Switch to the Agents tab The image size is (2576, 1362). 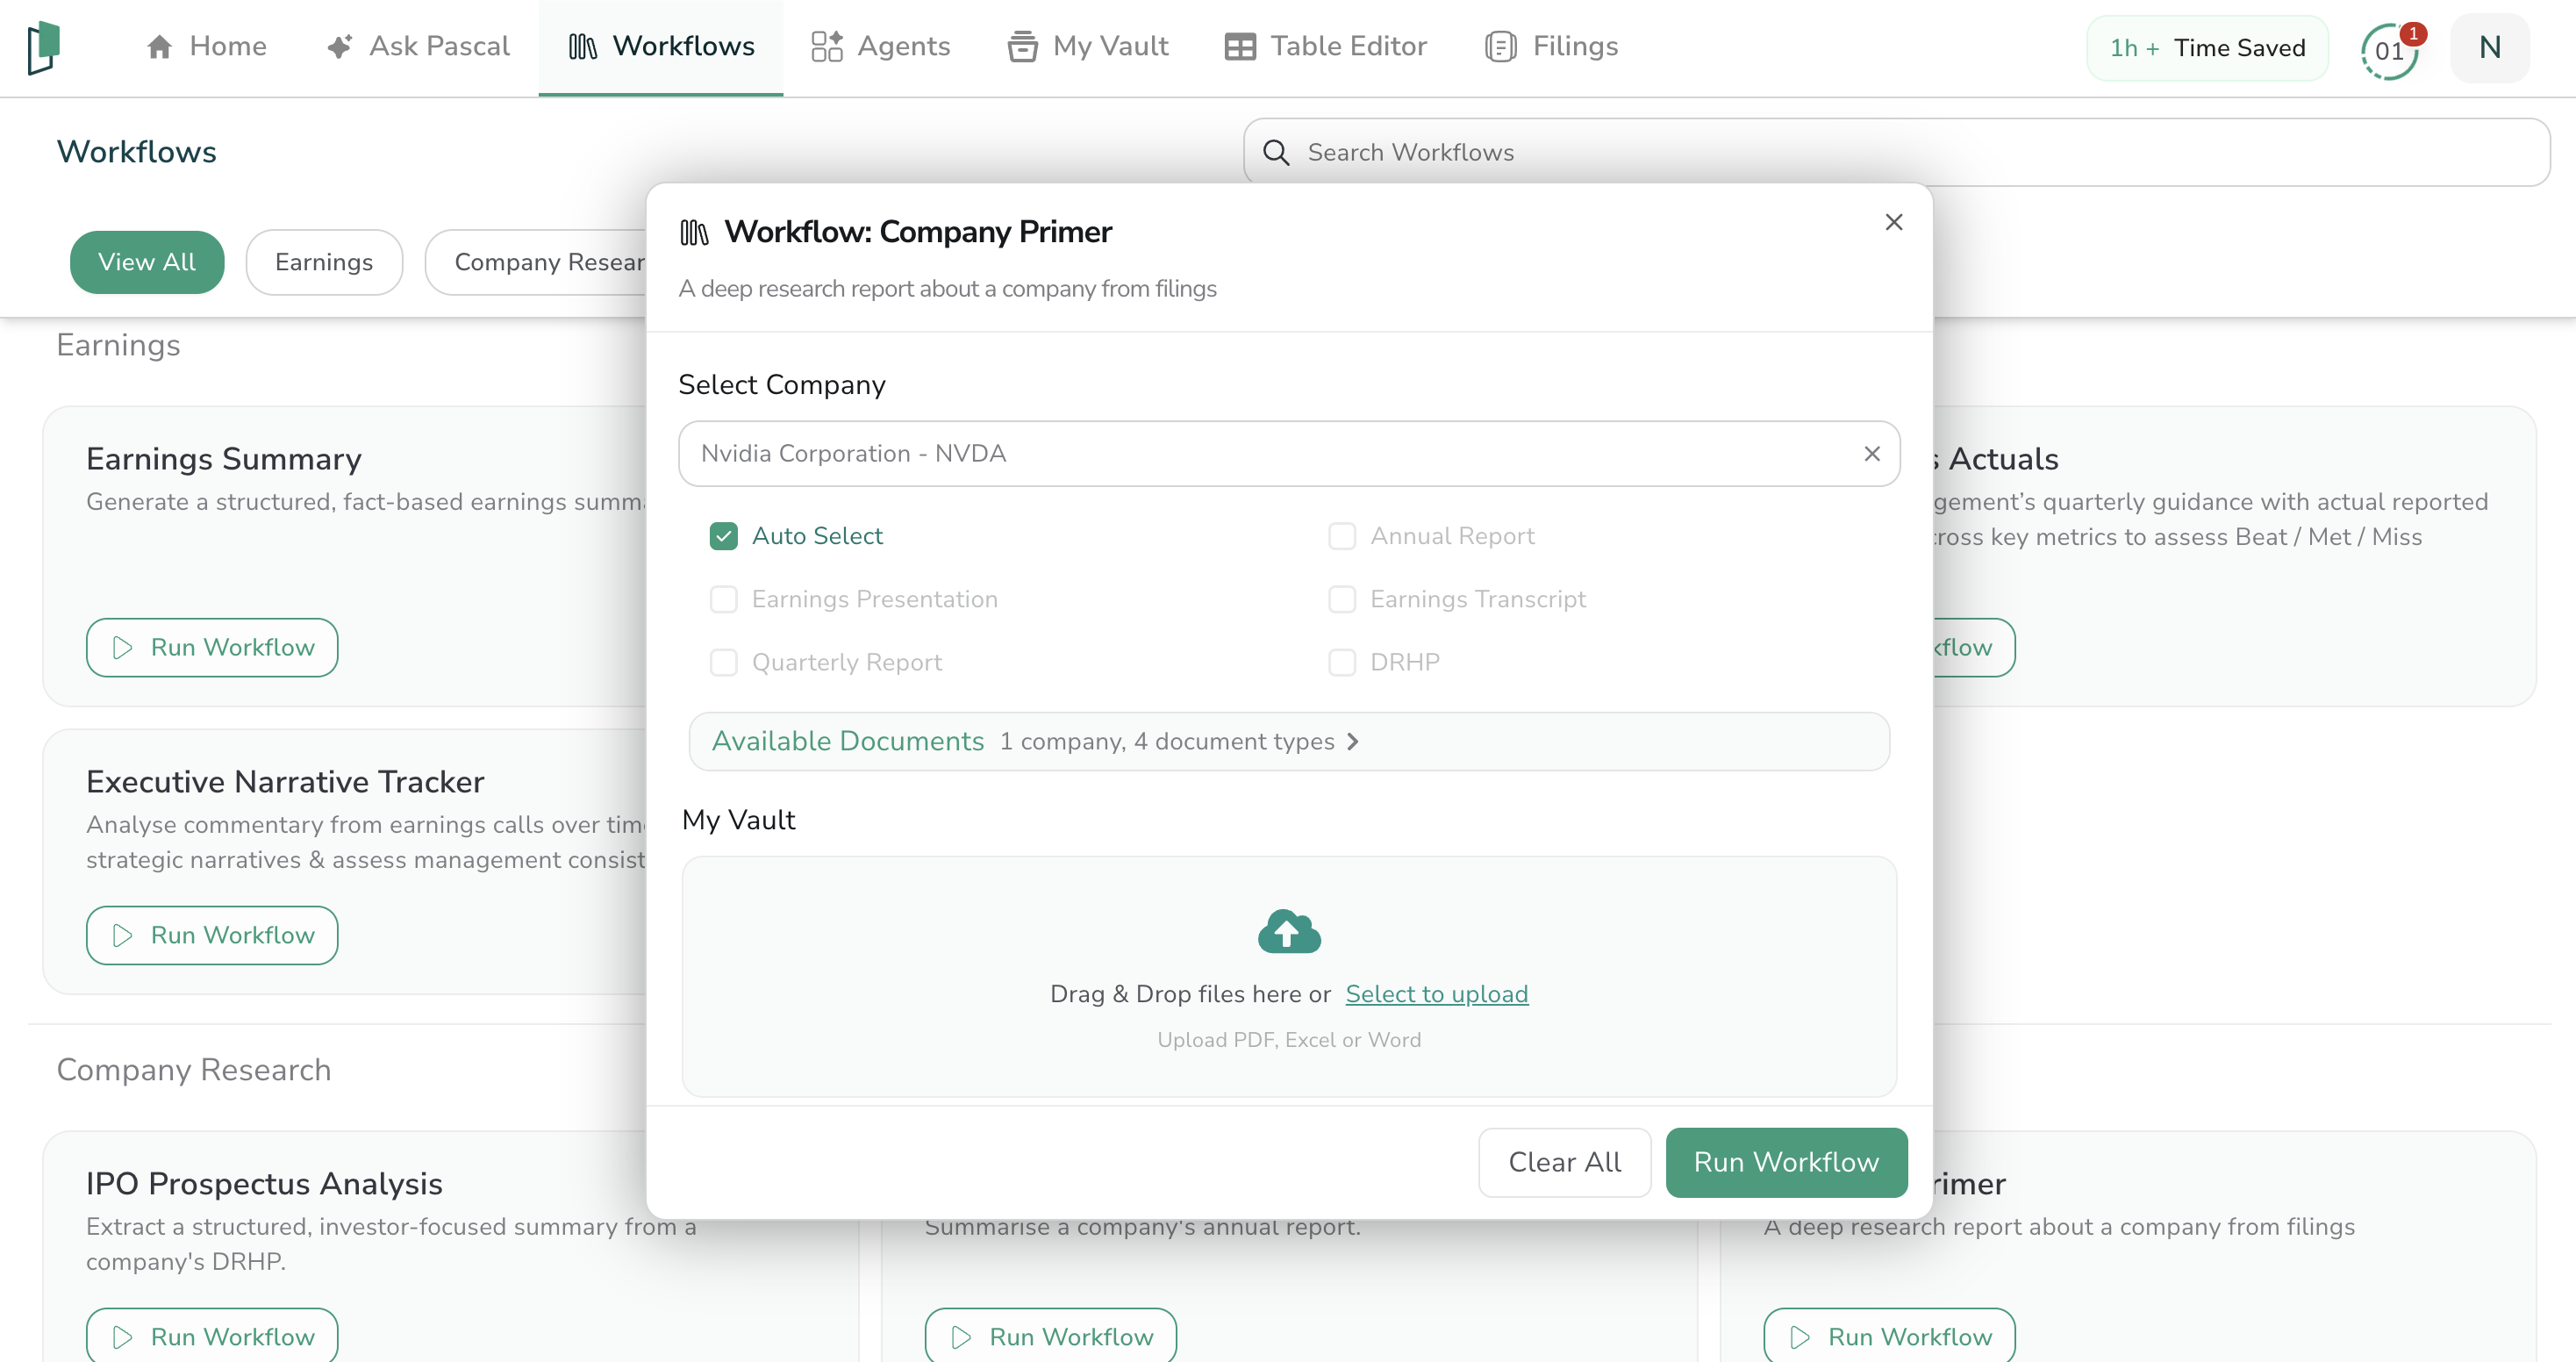(x=880, y=47)
